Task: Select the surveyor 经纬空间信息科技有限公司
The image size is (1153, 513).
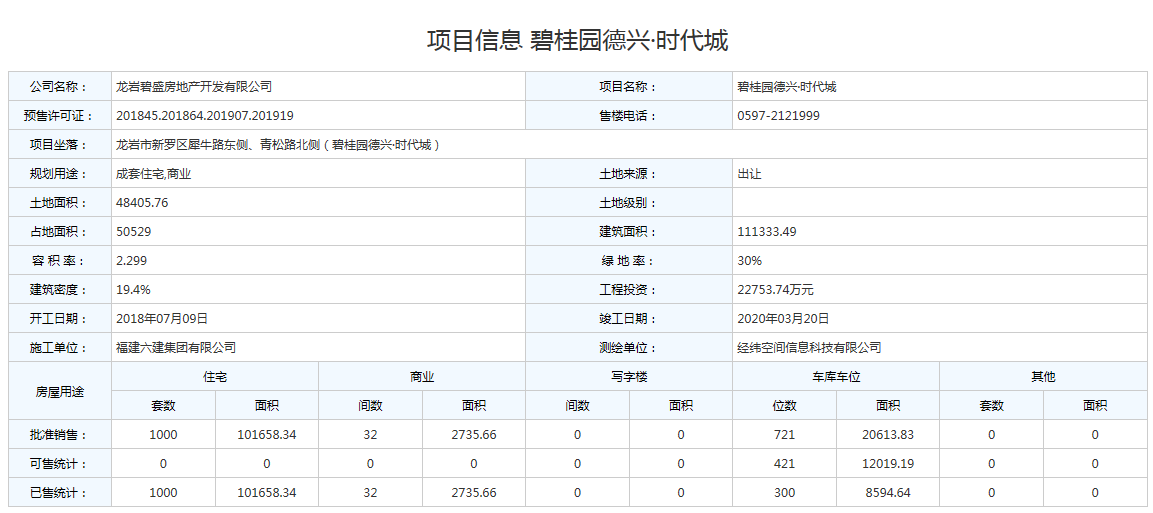Action: 809,348
